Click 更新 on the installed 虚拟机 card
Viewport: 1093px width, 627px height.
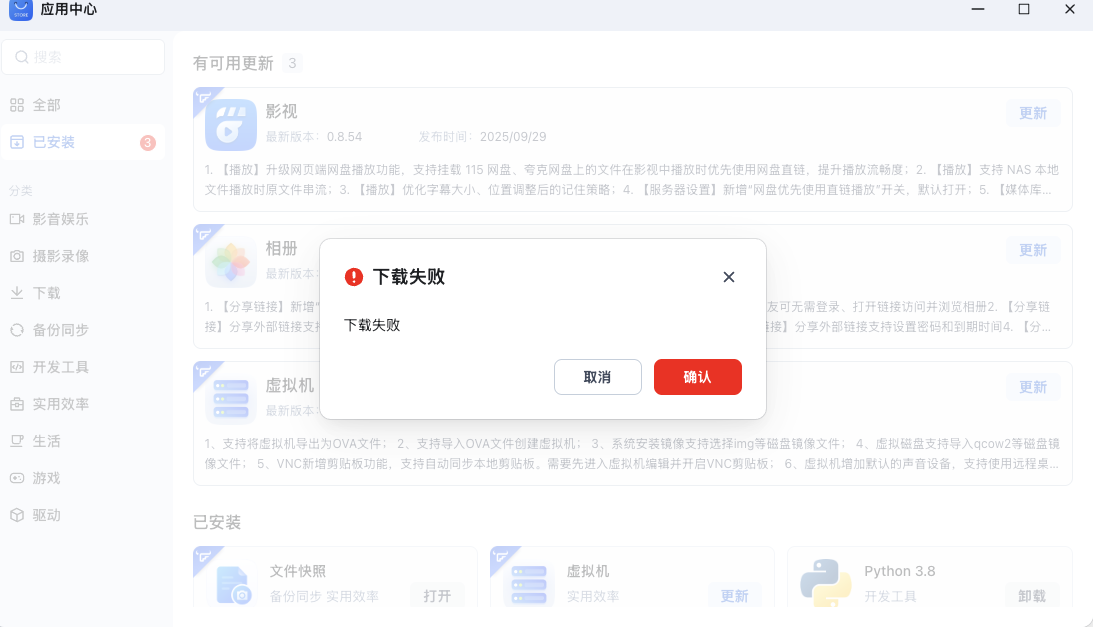(734, 596)
